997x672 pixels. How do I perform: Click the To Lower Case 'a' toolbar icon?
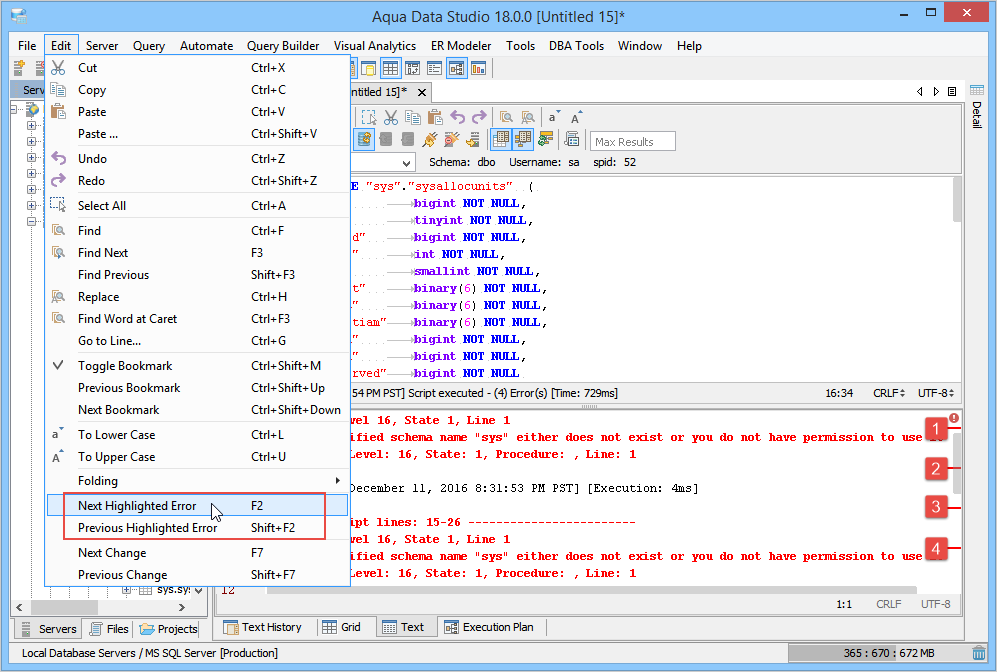coord(554,118)
